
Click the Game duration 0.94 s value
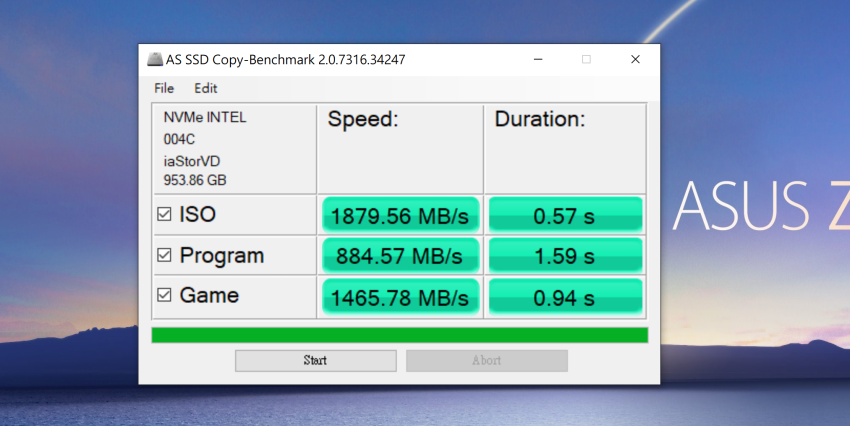(x=565, y=297)
